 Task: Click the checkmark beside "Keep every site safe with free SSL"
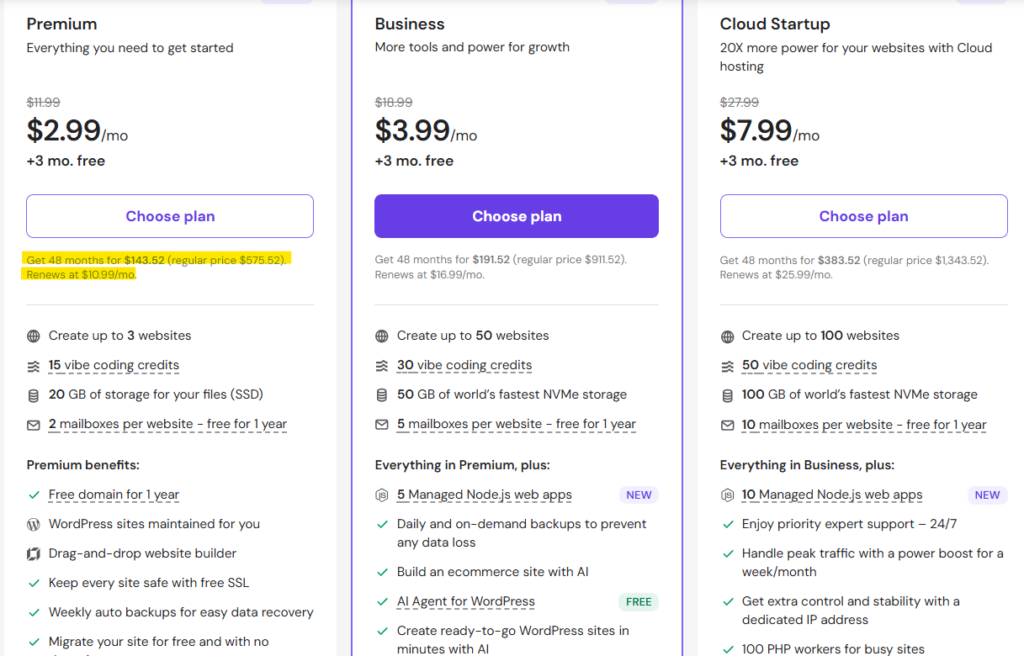click(x=33, y=582)
